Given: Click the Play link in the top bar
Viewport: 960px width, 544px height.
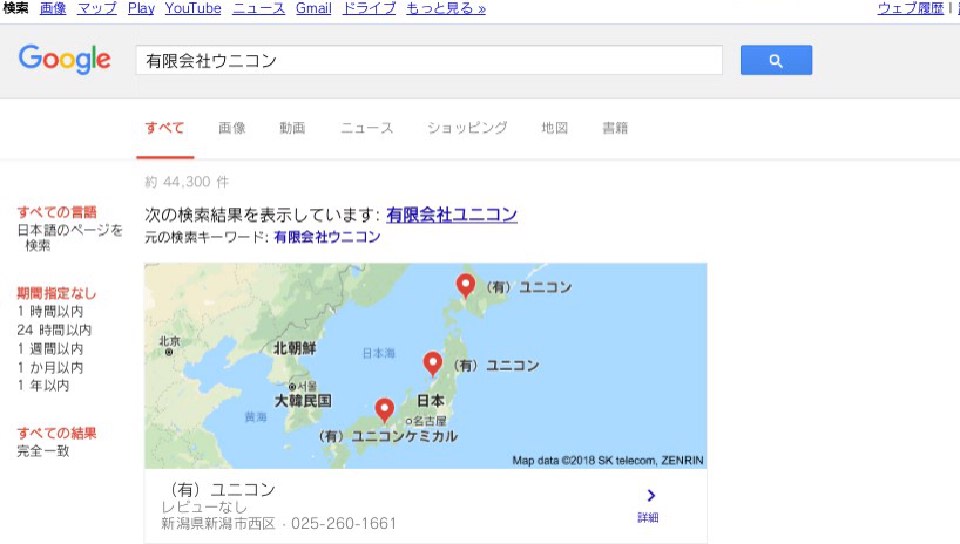Looking at the screenshot, I should pos(141,8).
